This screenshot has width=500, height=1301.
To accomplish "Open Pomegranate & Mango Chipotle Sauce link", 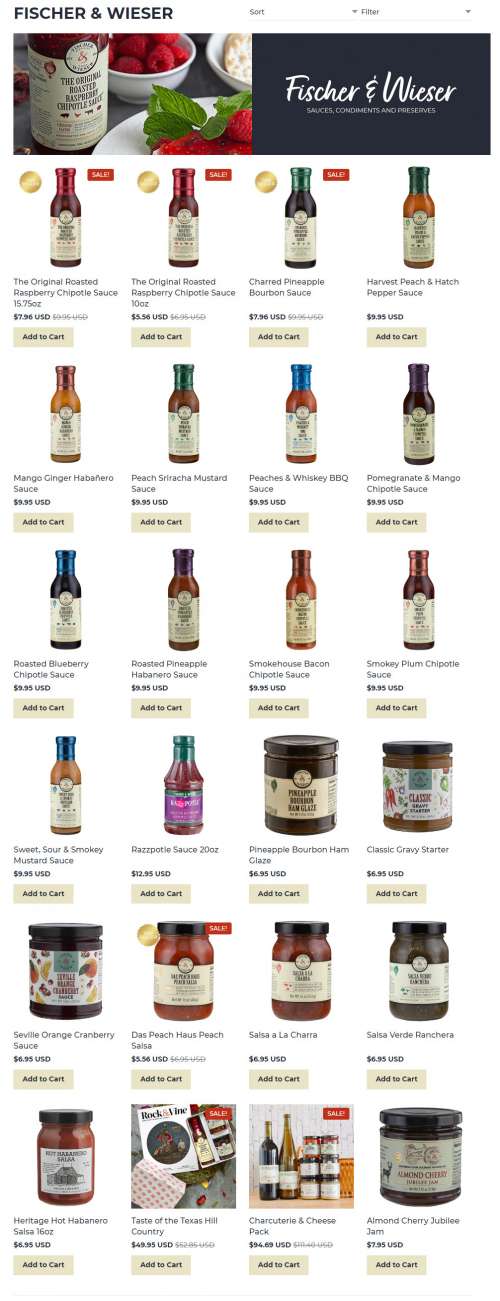I will click(x=413, y=483).
